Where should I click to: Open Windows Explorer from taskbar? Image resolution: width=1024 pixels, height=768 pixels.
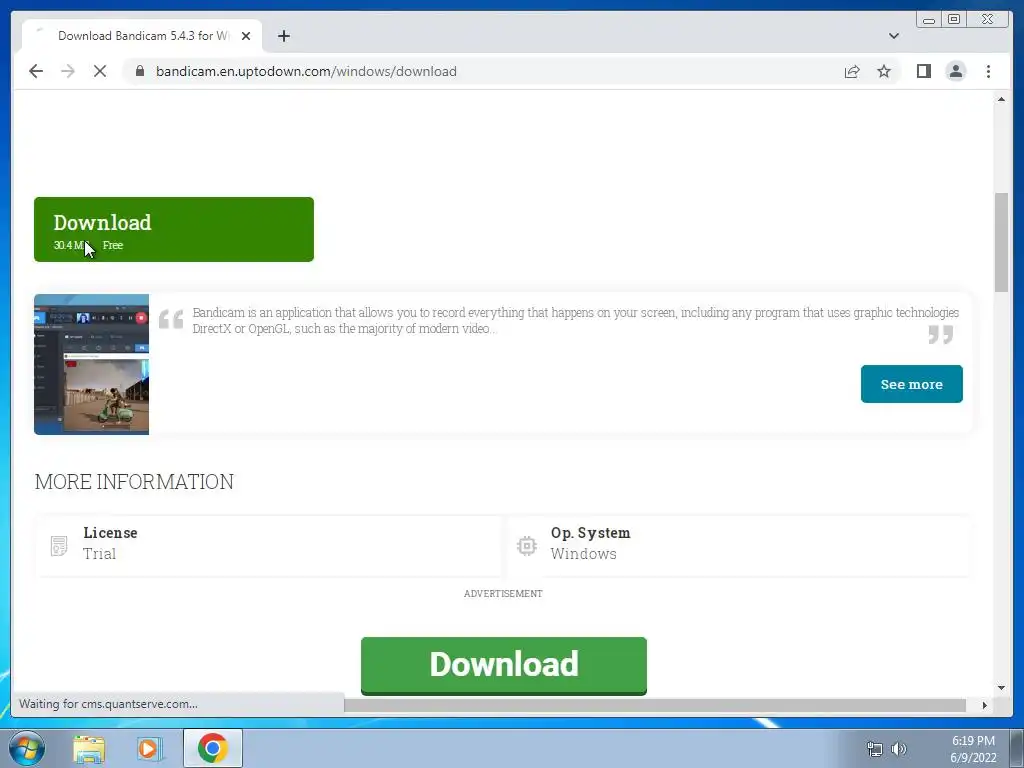coord(89,749)
